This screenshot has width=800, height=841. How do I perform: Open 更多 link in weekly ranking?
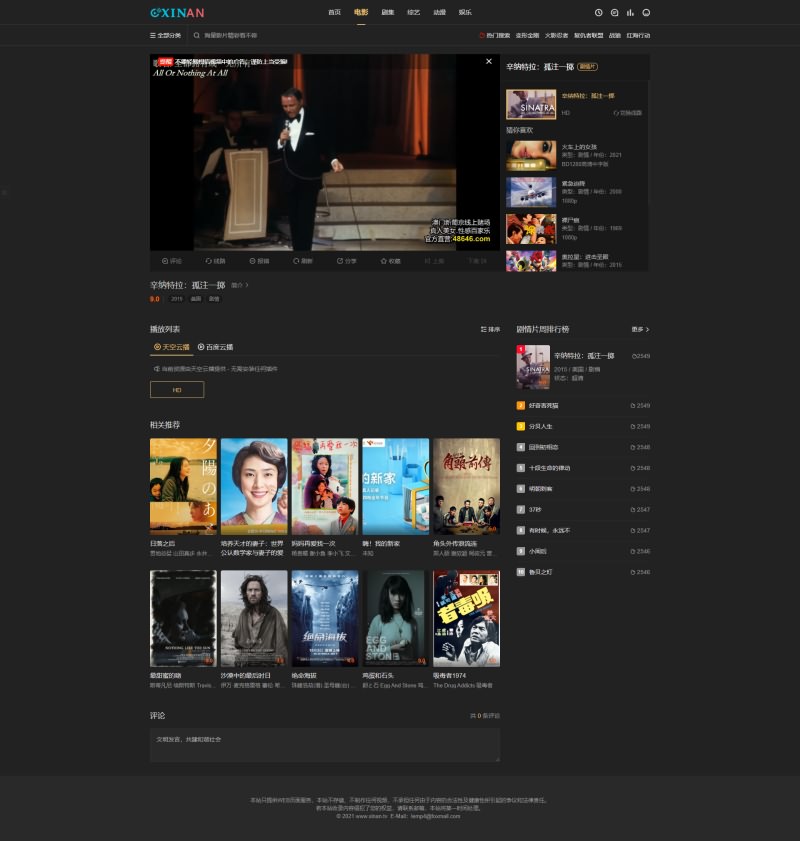pyautogui.click(x=640, y=329)
